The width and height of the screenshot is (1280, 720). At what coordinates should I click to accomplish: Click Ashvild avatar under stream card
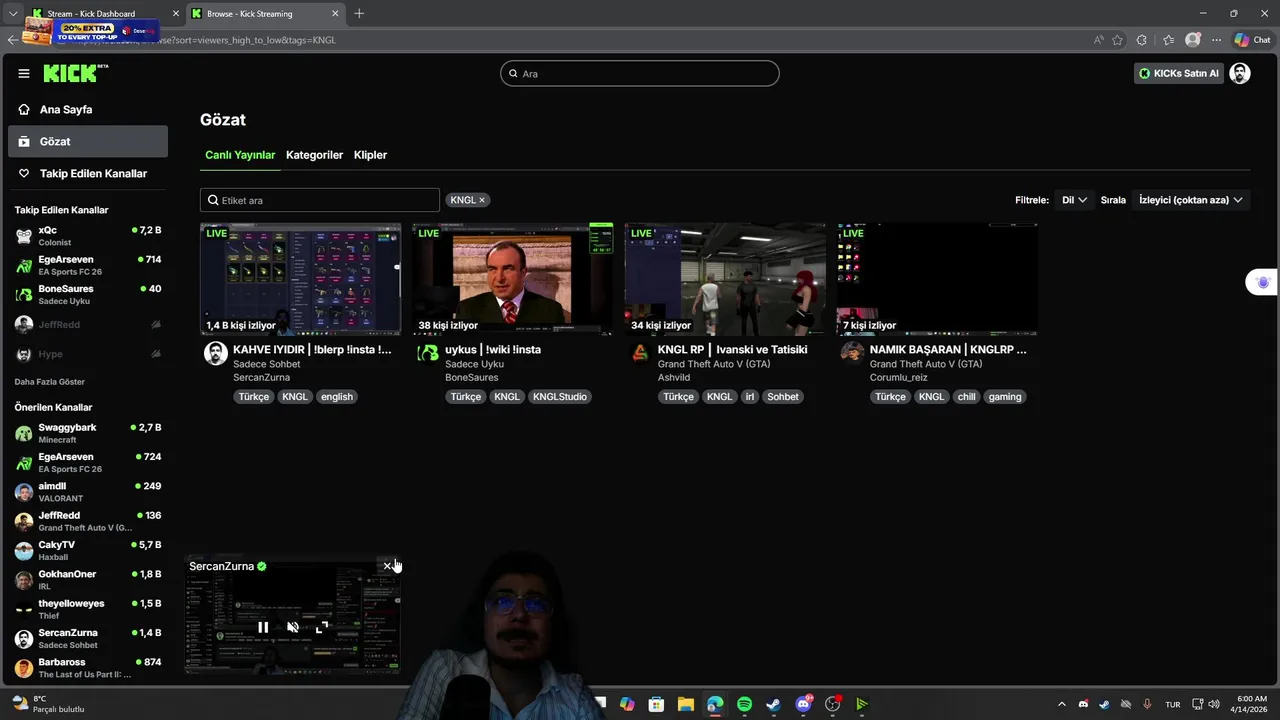(640, 353)
